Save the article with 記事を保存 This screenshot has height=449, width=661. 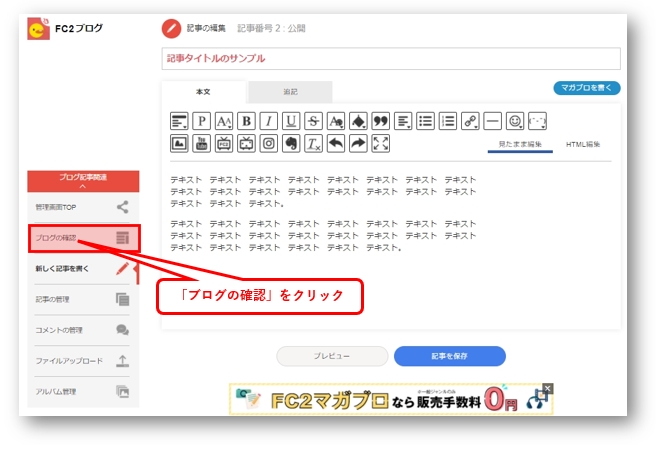[449, 356]
